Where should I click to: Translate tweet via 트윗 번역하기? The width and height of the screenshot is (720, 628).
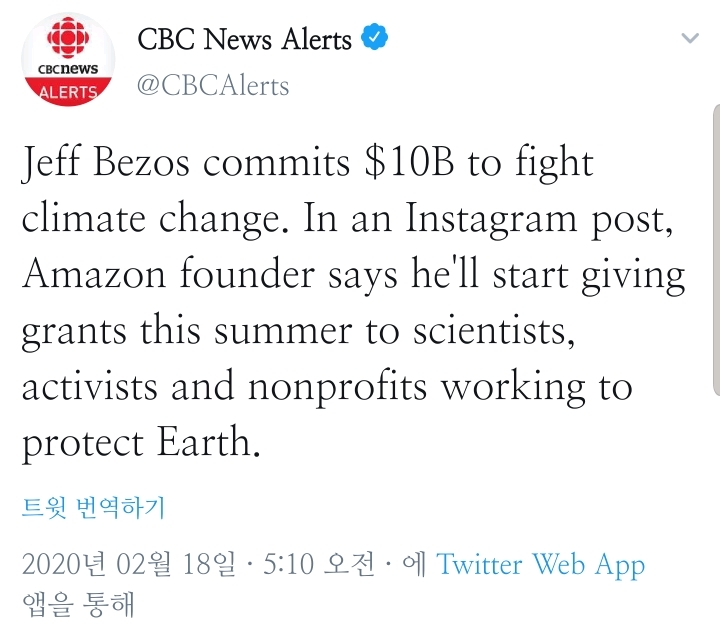click(x=93, y=507)
